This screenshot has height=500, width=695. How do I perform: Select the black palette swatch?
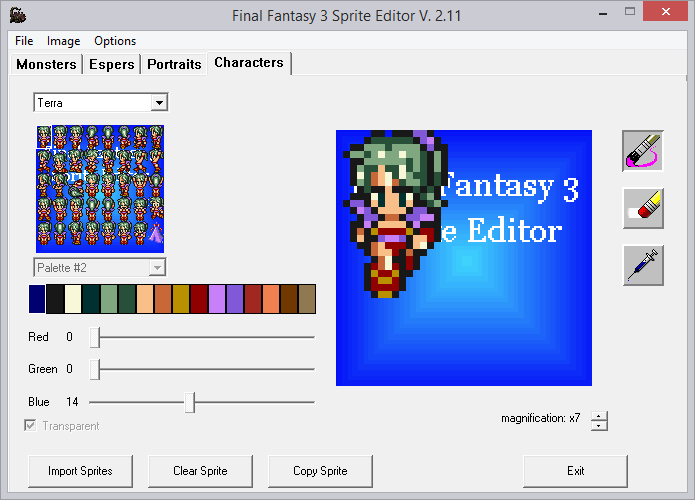tap(55, 299)
